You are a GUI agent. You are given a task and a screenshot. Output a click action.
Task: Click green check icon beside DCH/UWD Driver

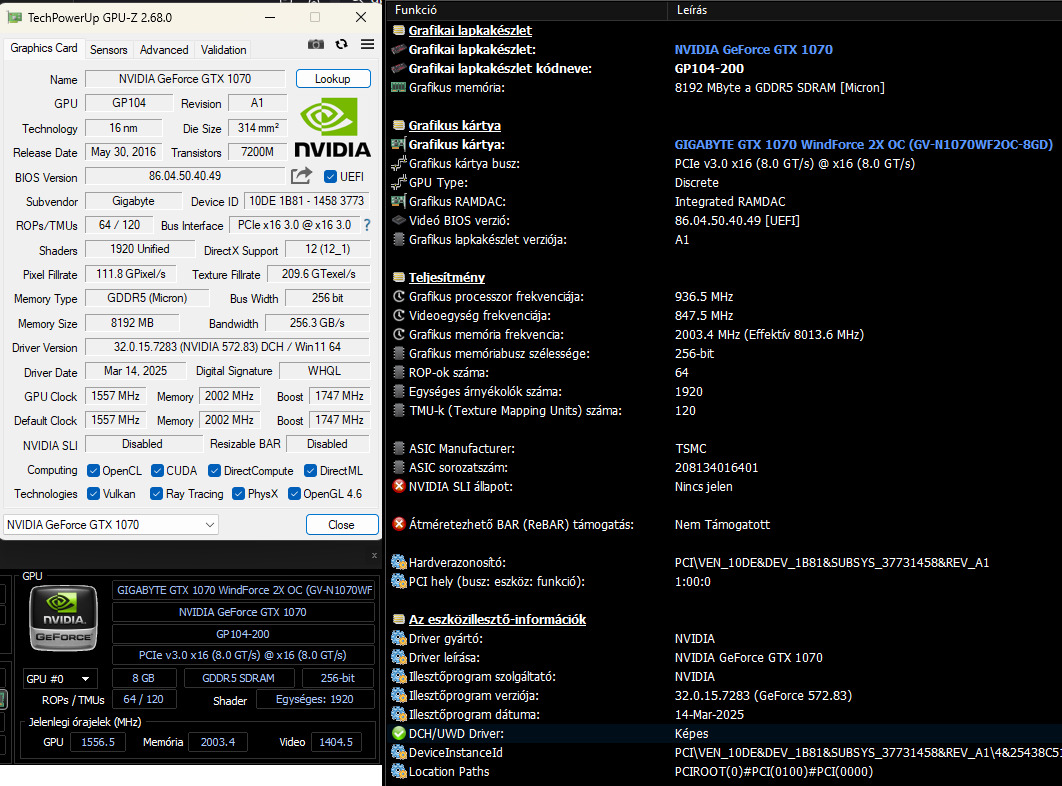click(x=399, y=733)
